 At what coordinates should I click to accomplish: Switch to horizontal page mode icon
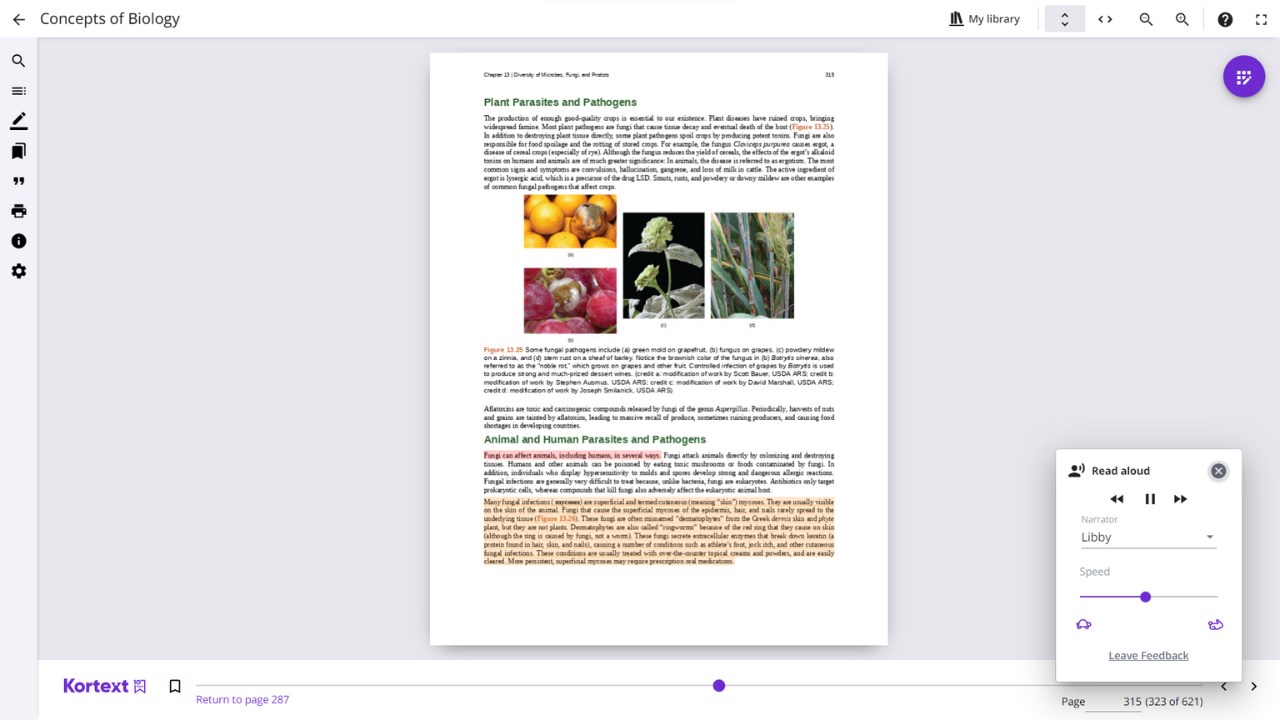(1105, 19)
